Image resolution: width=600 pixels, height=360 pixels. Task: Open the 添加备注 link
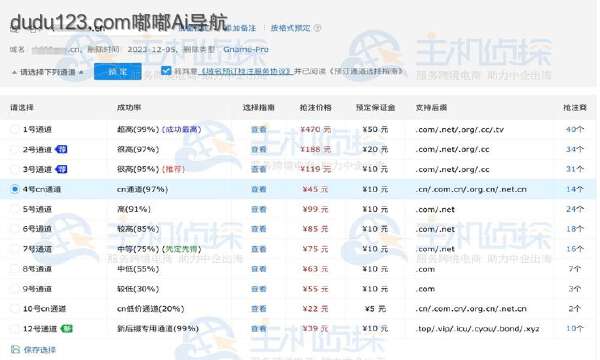click(x=241, y=28)
